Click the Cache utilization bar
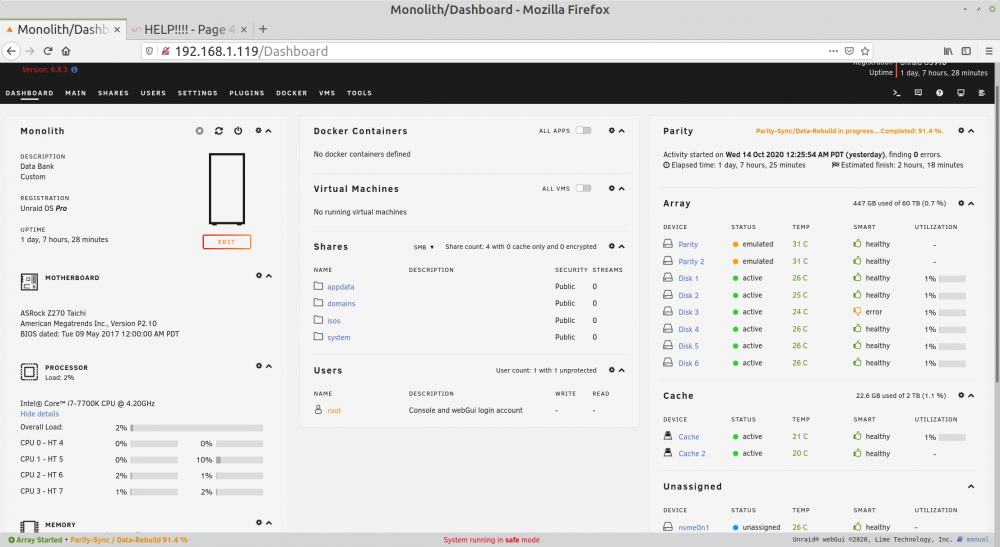 [x=952, y=437]
